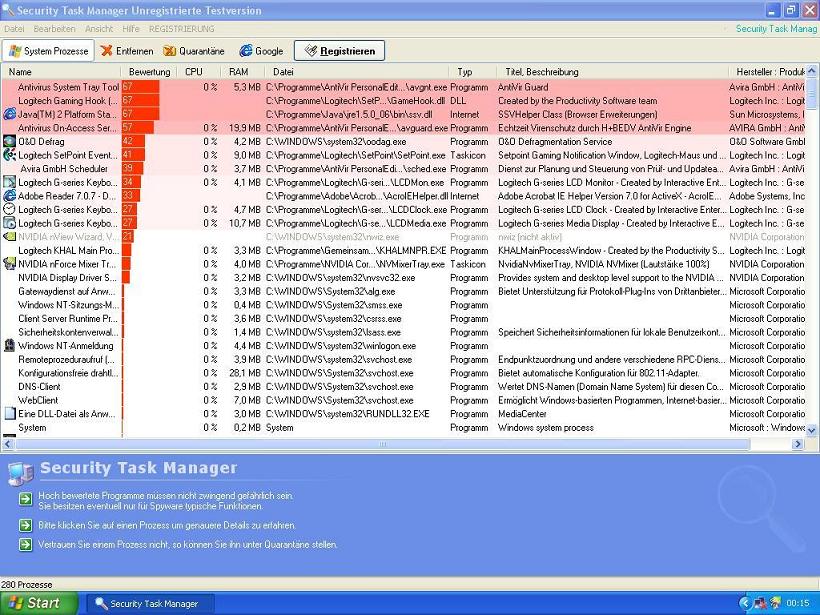
Task: Sort by the Bewertung column header
Action: [149, 72]
